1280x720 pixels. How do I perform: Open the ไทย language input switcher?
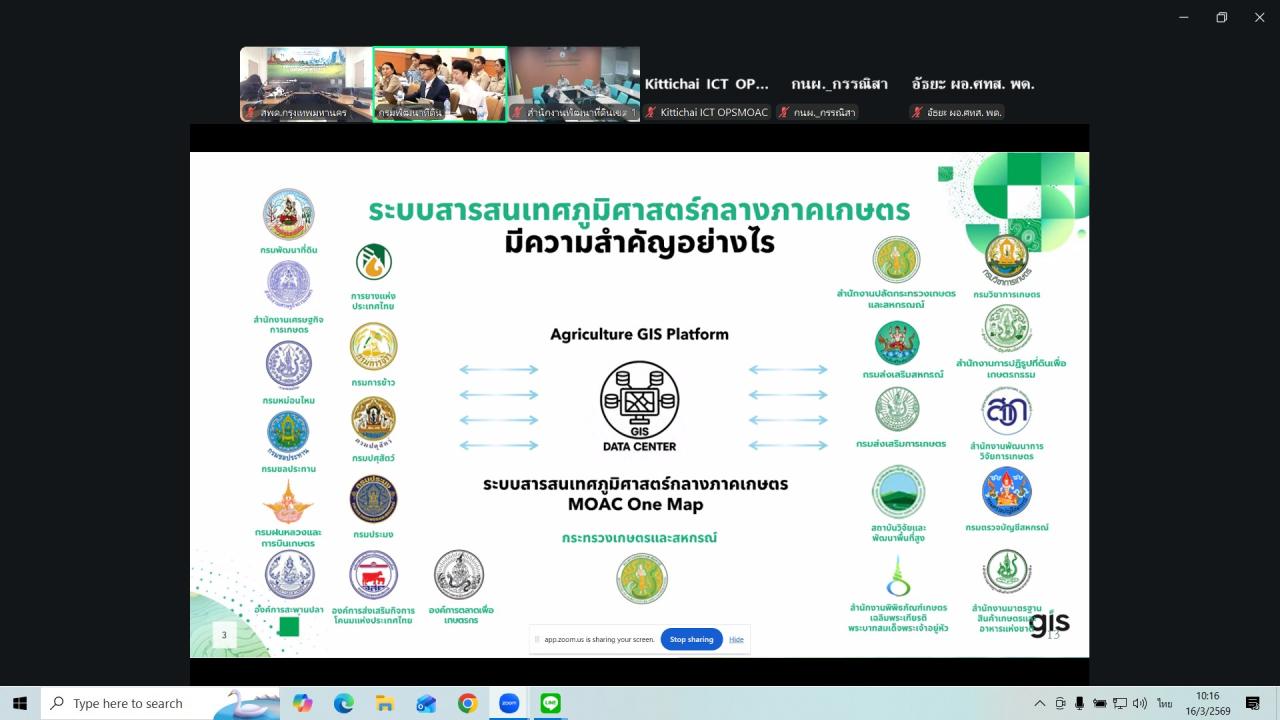(x=1164, y=703)
